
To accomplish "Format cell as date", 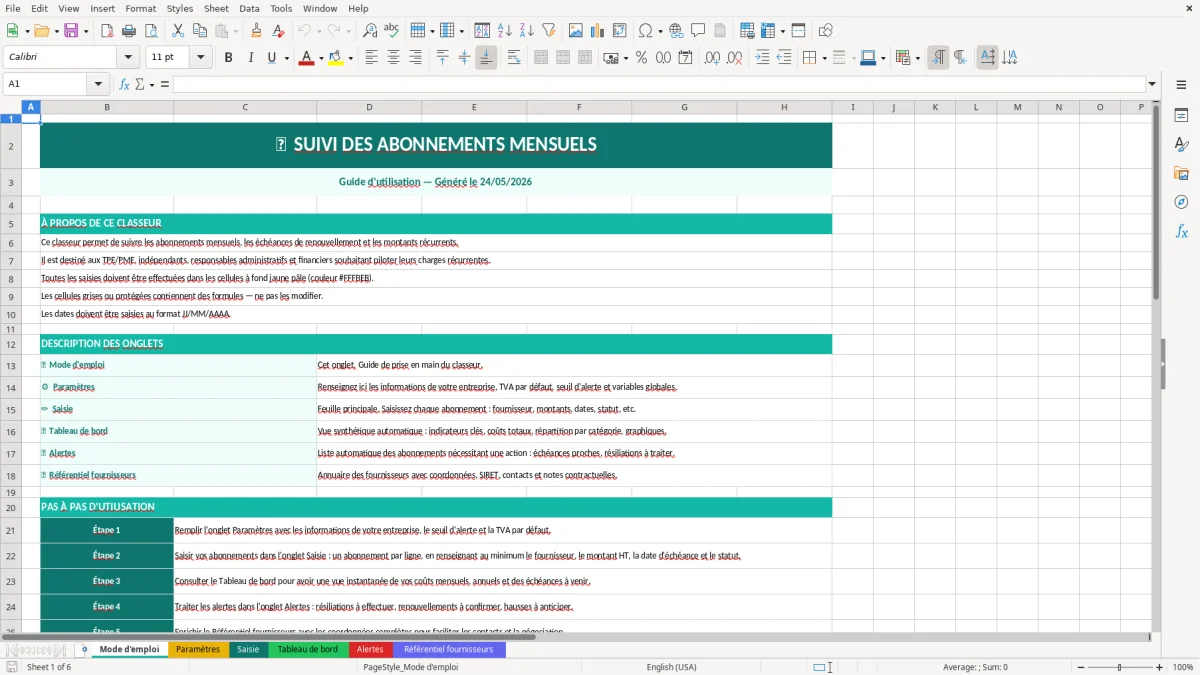I will coord(685,58).
